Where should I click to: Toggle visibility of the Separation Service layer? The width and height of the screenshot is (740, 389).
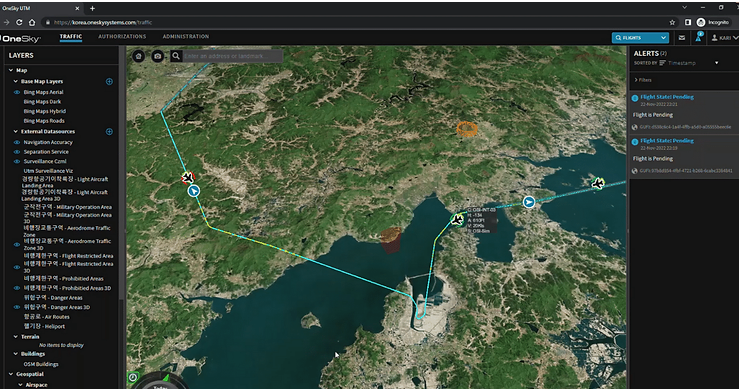pyautogui.click(x=17, y=152)
